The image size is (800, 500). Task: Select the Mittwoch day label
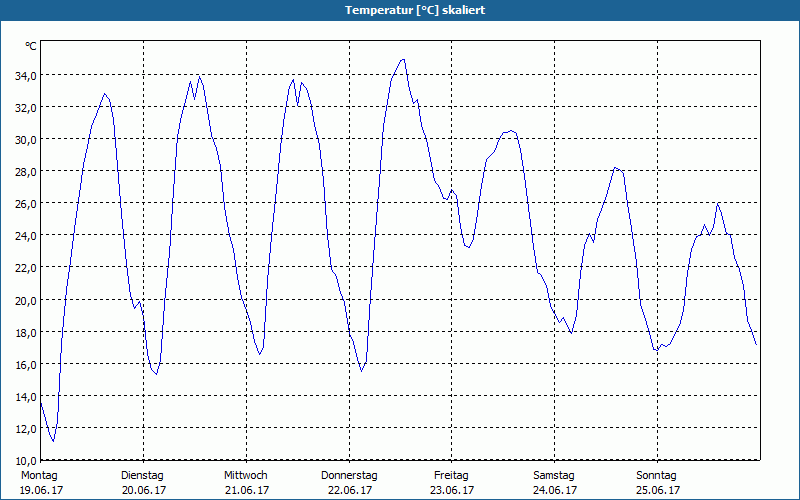tap(245, 476)
